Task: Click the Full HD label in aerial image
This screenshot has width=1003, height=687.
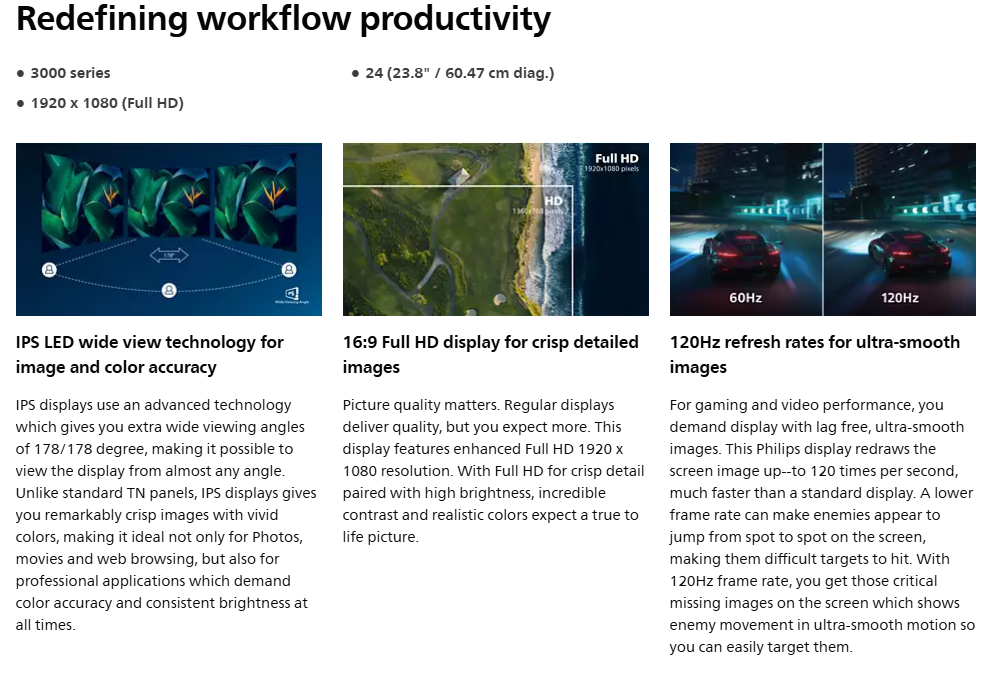Action: (x=616, y=159)
